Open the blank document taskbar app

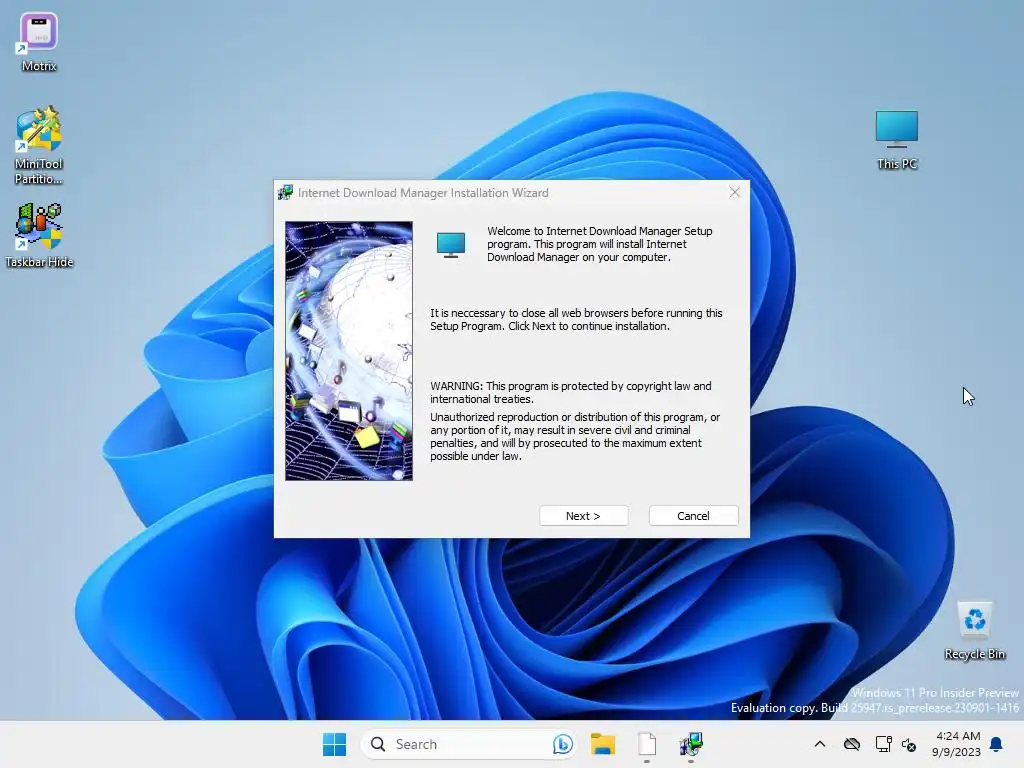647,744
